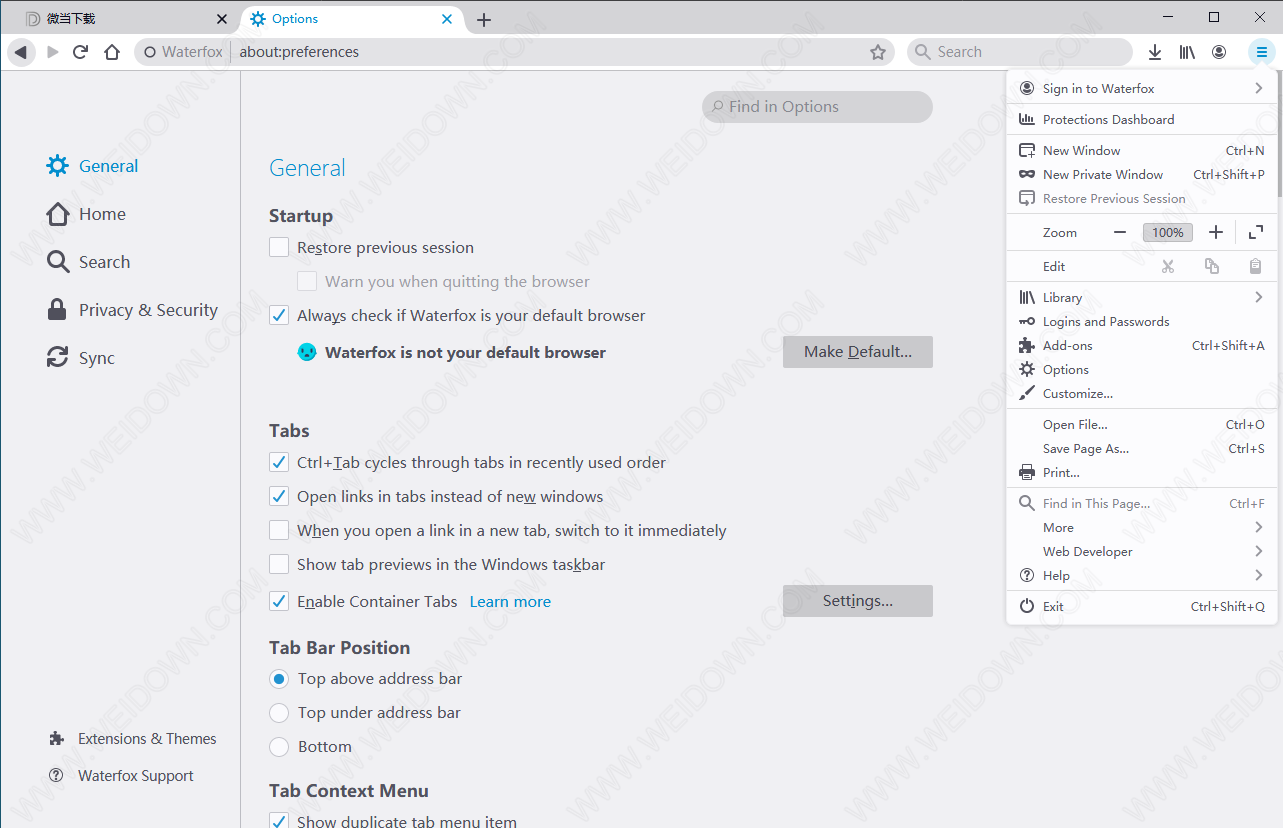Open Protections Dashboard menu item
This screenshot has width=1283, height=828.
tap(1142, 119)
